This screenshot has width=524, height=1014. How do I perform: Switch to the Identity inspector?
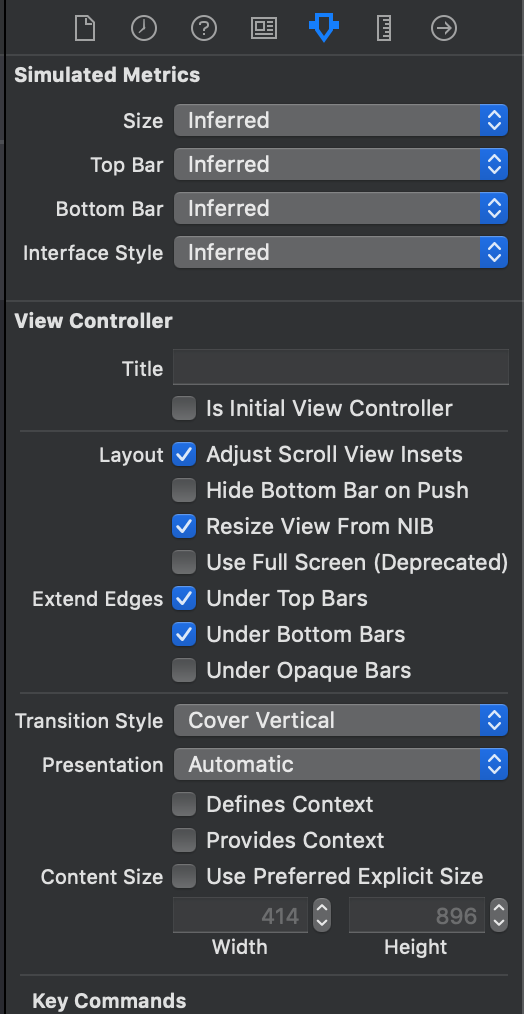point(264,28)
